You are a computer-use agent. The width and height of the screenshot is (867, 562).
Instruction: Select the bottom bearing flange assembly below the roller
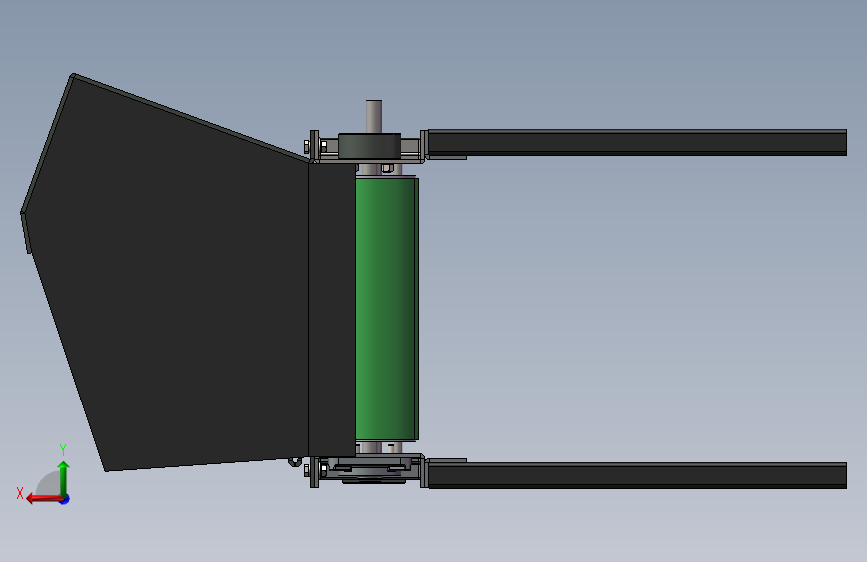tap(369, 471)
